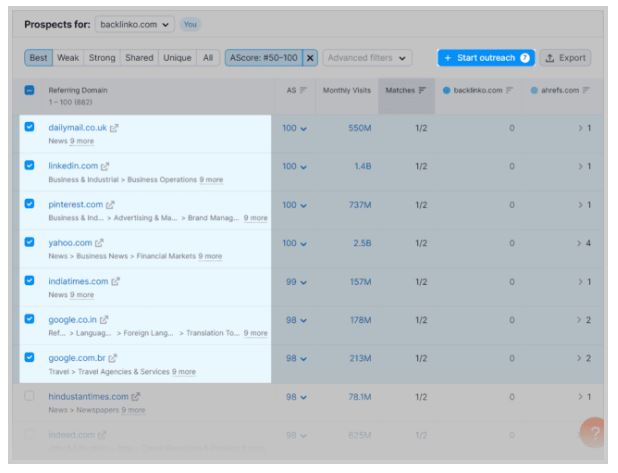Show 9 more categories for linkedin.com
Image resolution: width=618 pixels, height=473 pixels.
(x=211, y=180)
